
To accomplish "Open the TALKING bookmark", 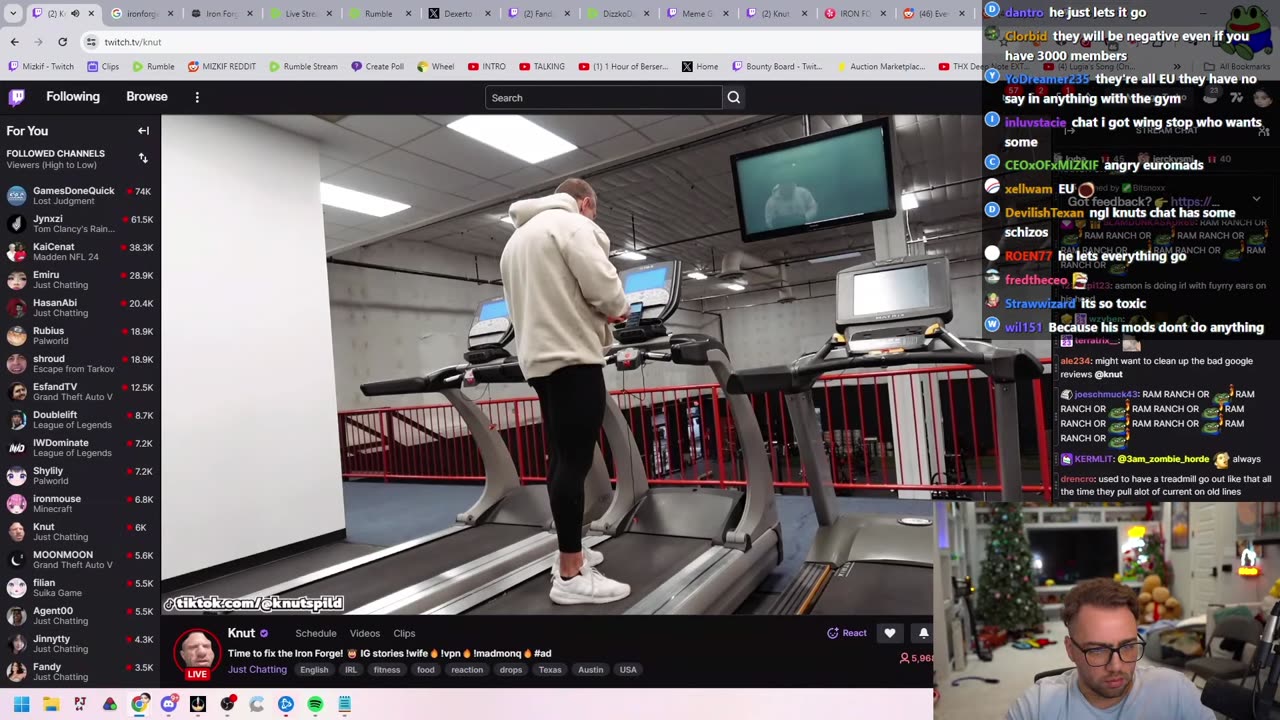I will [x=542, y=67].
